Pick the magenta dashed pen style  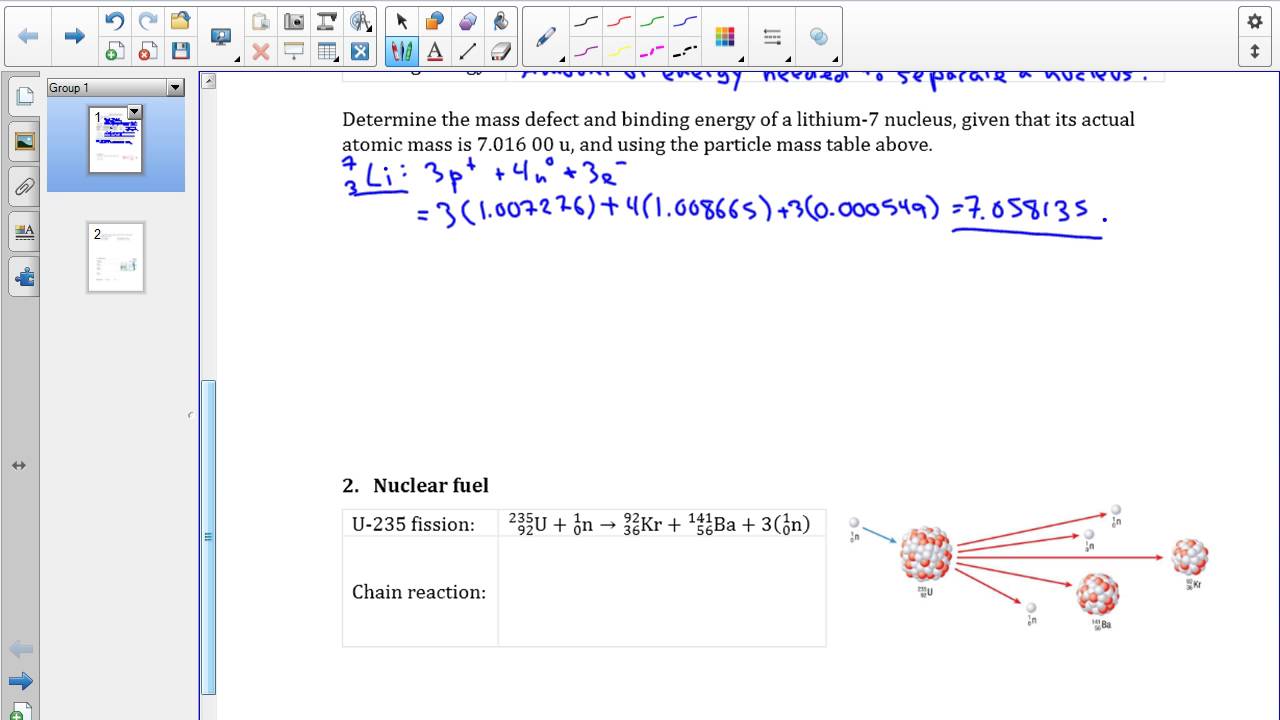click(652, 51)
